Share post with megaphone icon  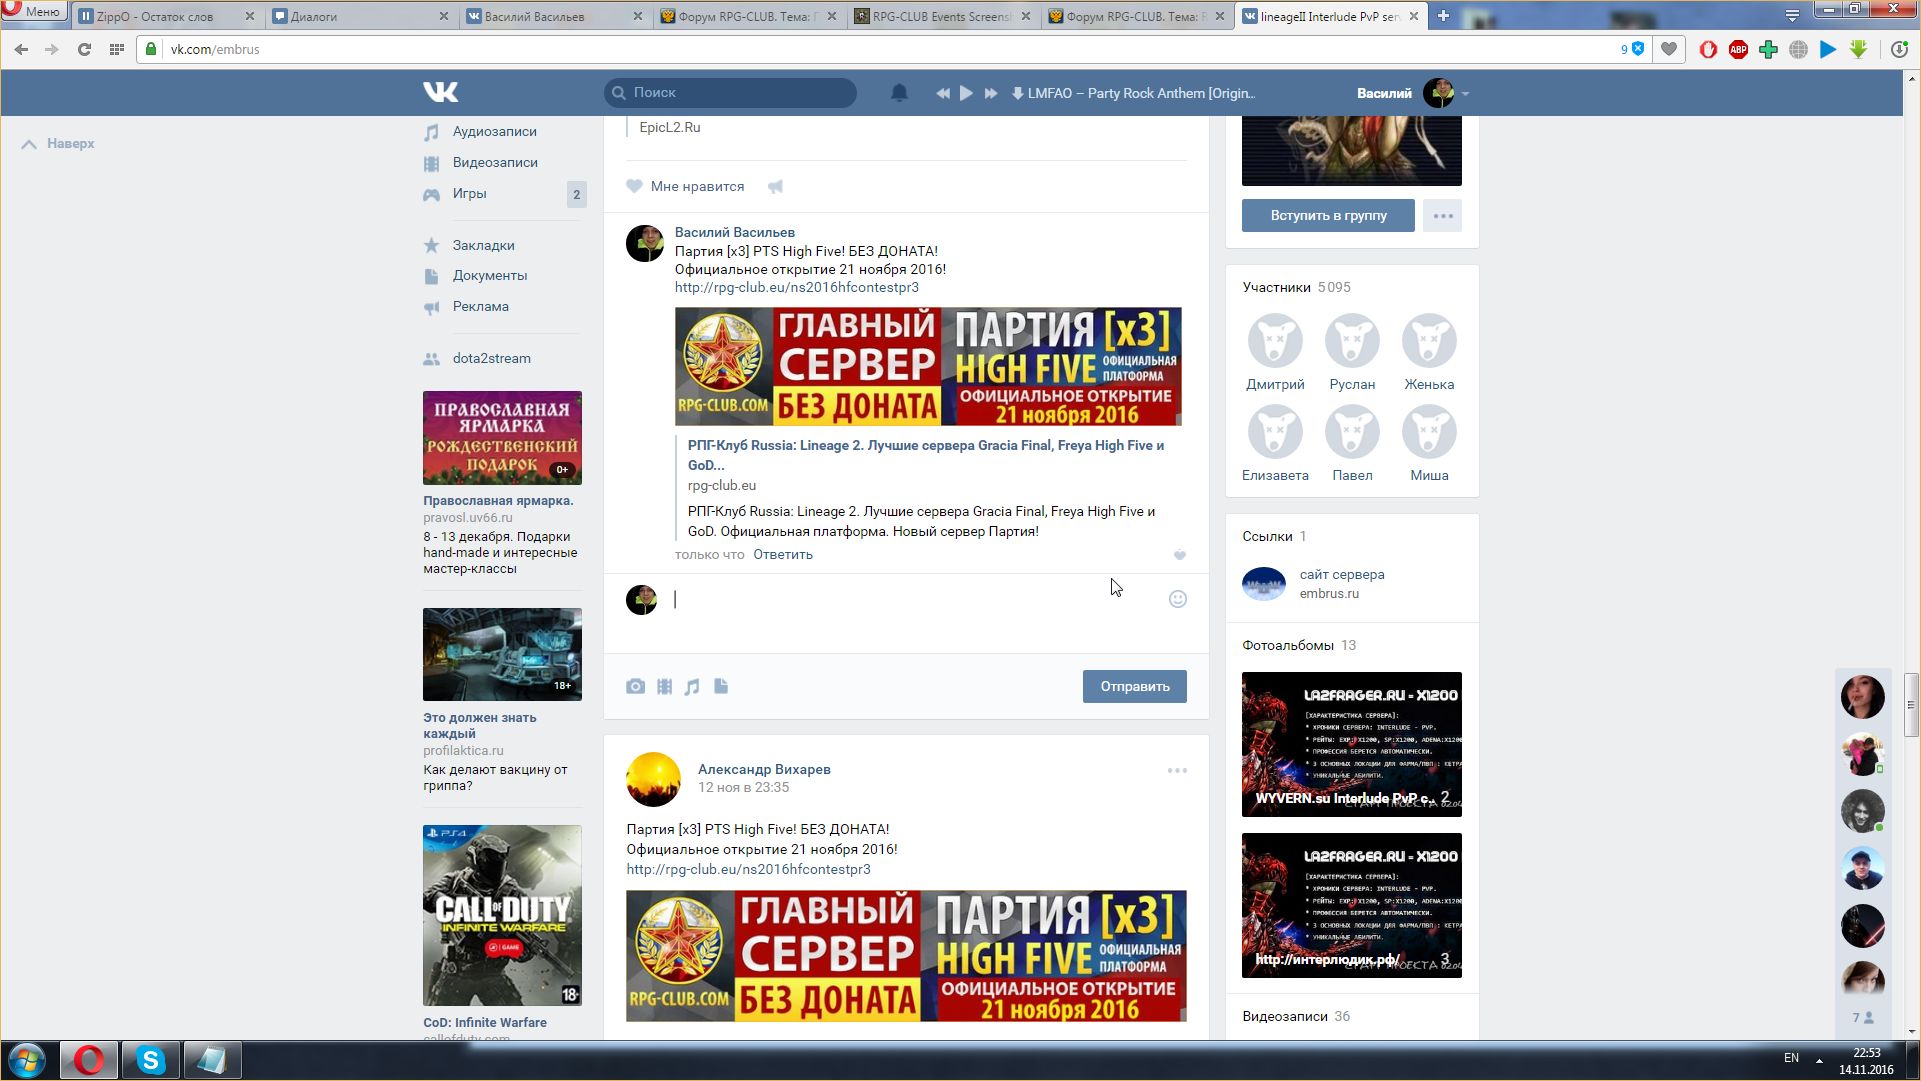[x=775, y=186]
